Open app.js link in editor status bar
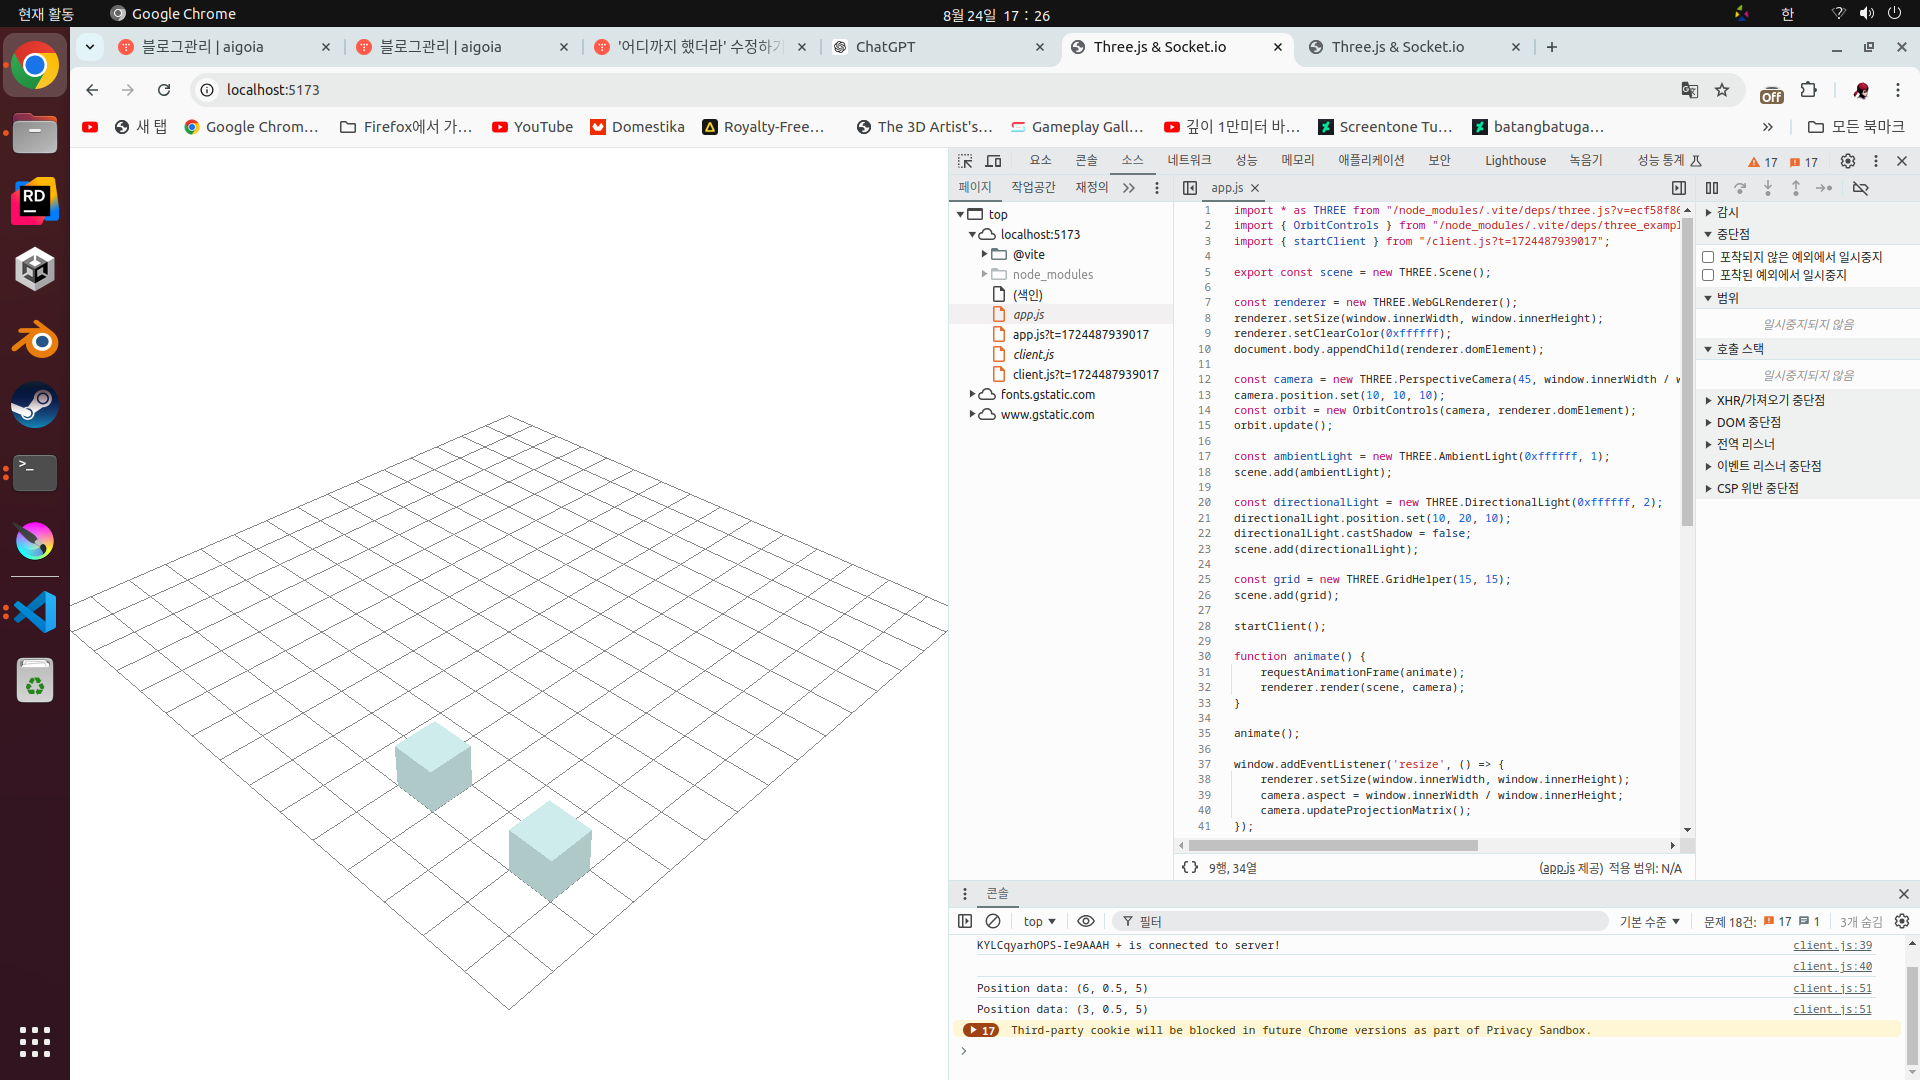Viewport: 1920px width, 1080px height. point(1558,868)
